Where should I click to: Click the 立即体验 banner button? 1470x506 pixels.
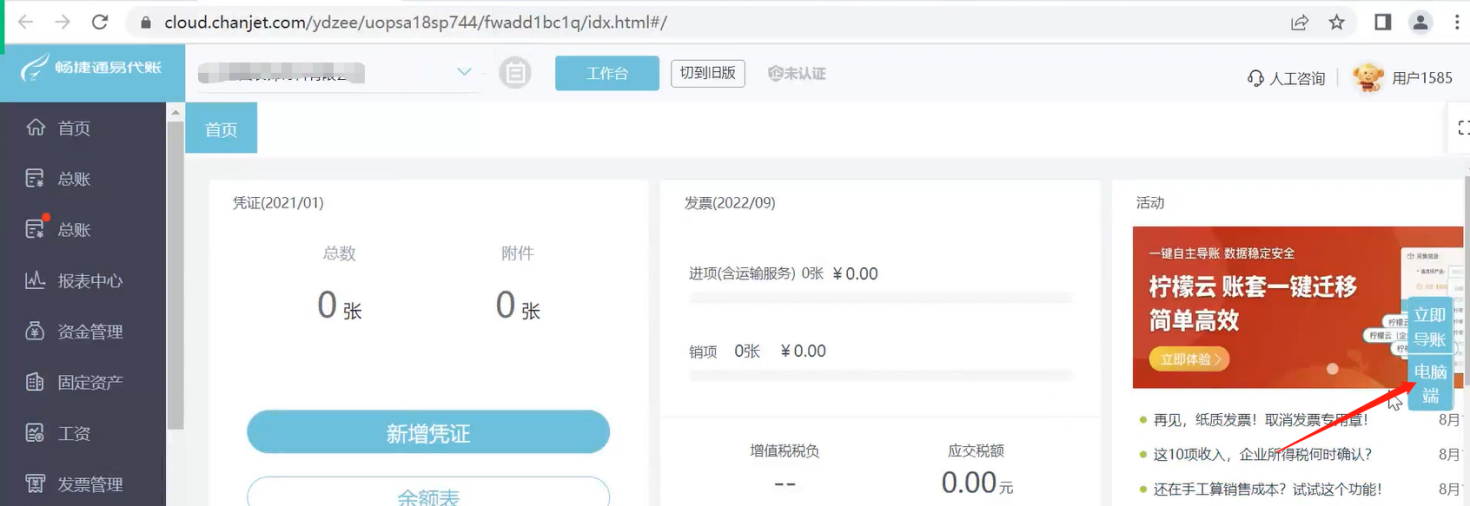(x=1189, y=359)
